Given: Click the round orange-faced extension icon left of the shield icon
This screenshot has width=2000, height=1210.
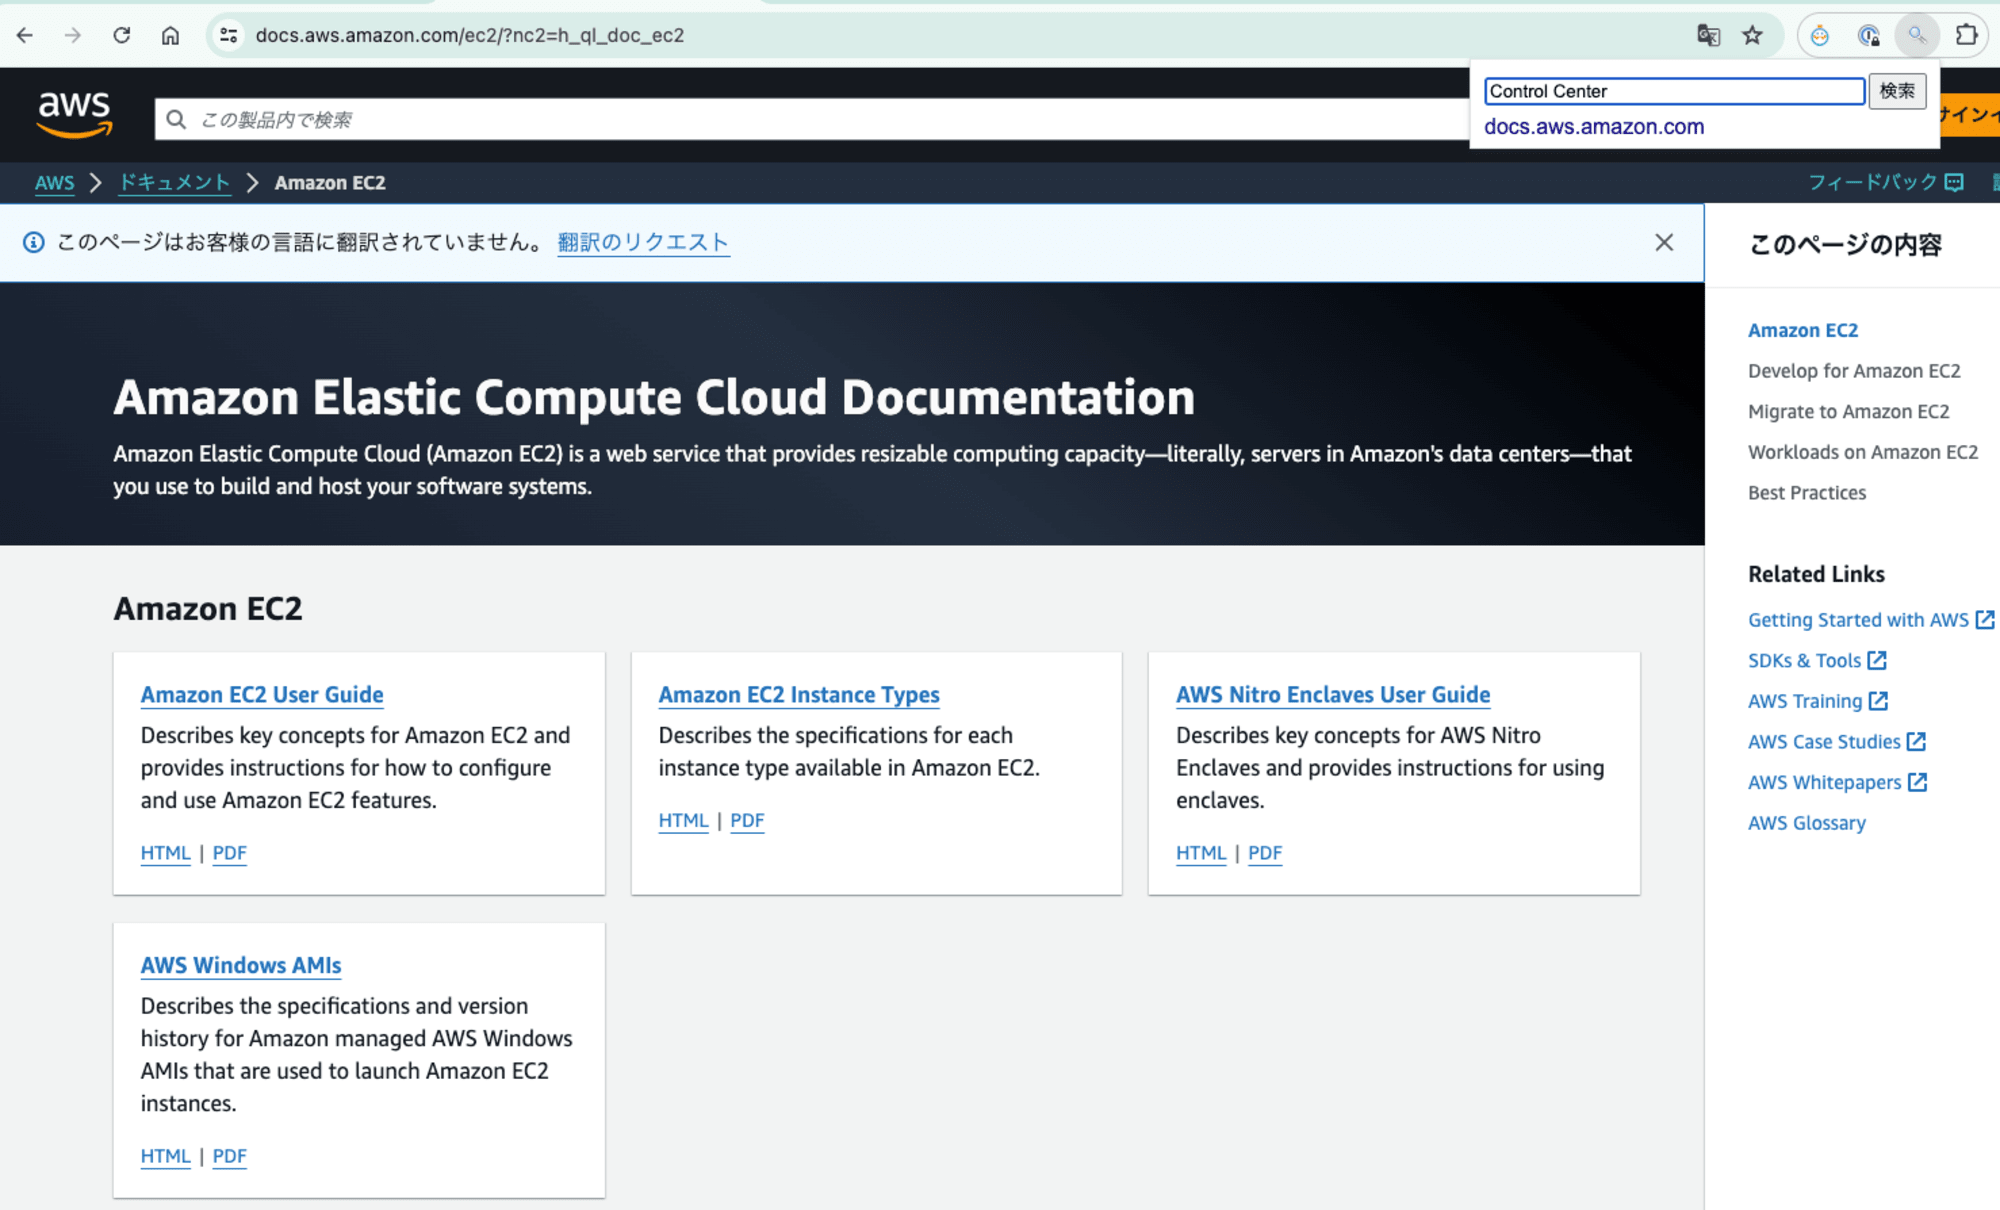Looking at the screenshot, I should pos(1820,35).
